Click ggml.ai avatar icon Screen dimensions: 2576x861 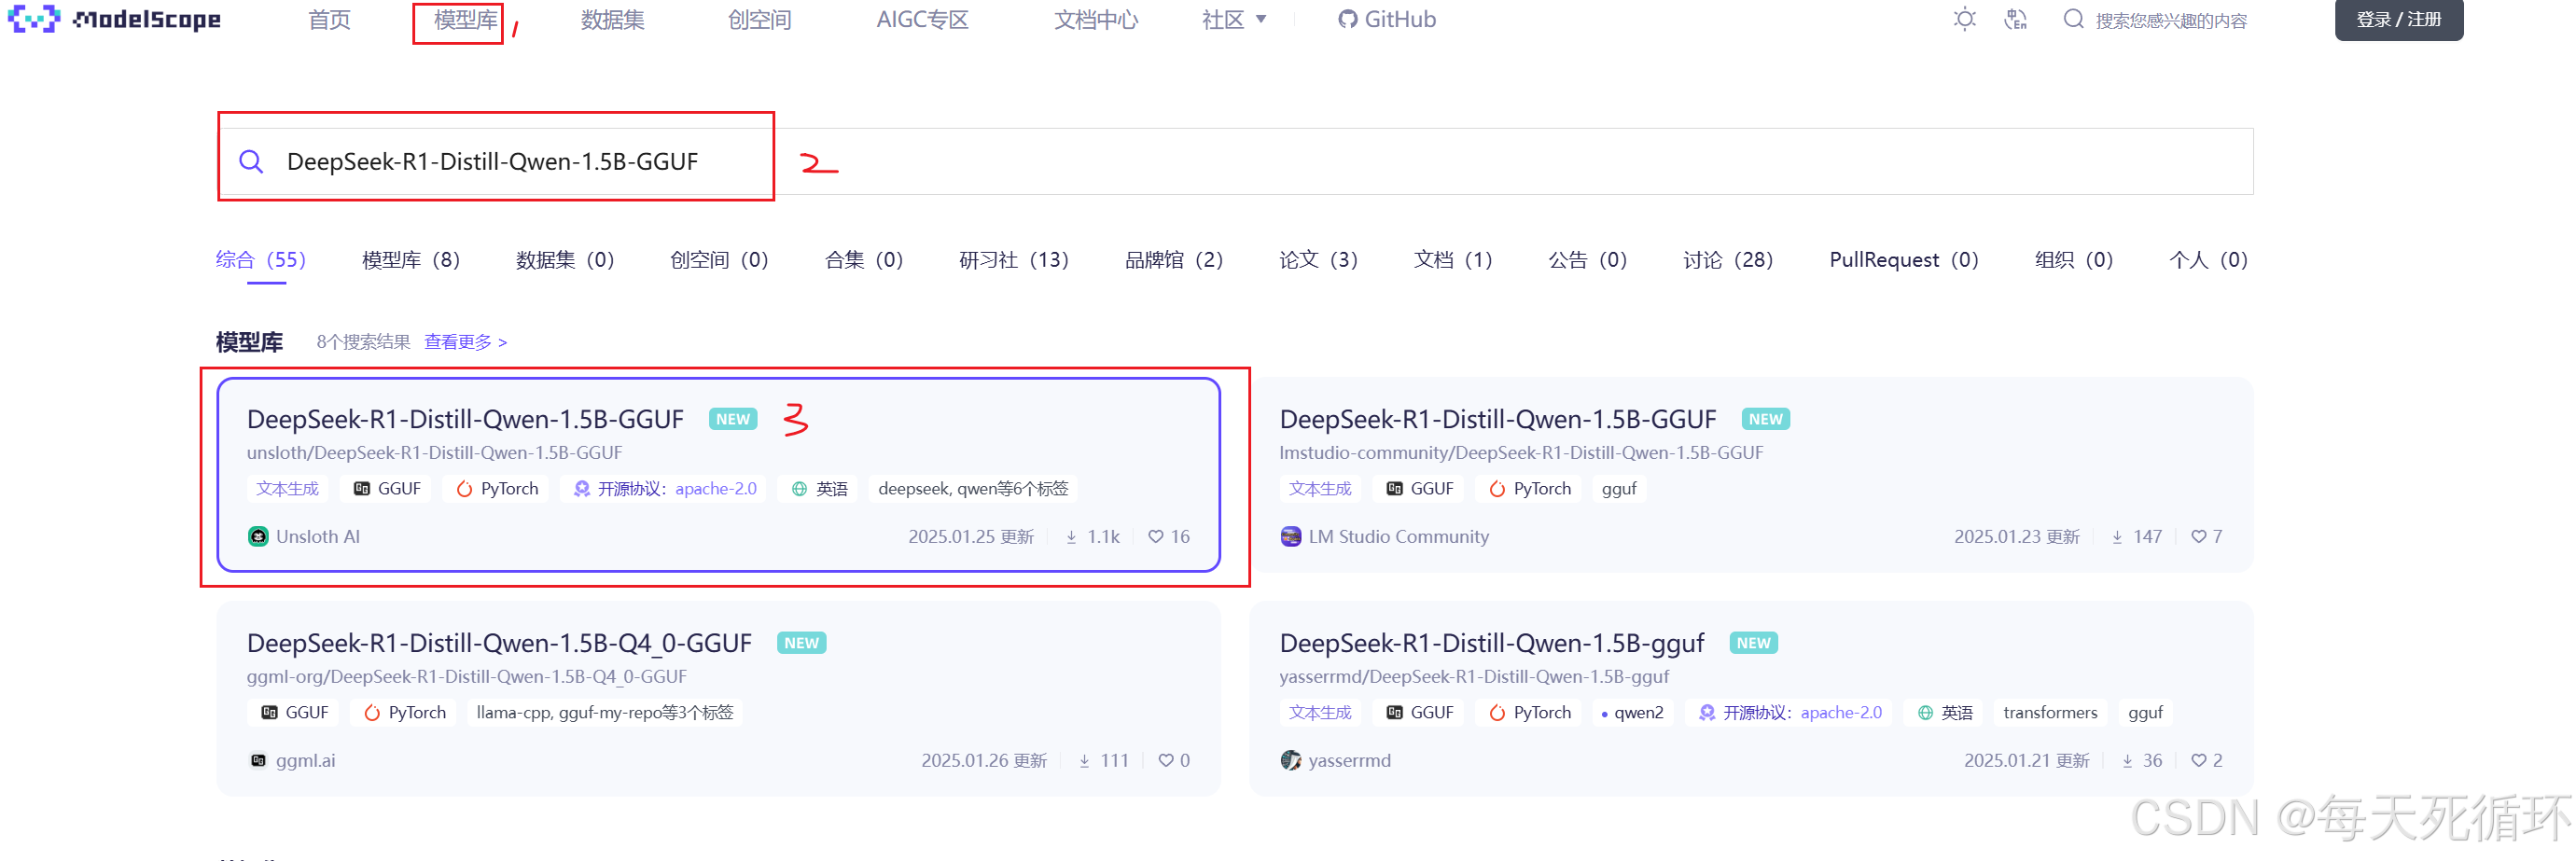pos(258,760)
